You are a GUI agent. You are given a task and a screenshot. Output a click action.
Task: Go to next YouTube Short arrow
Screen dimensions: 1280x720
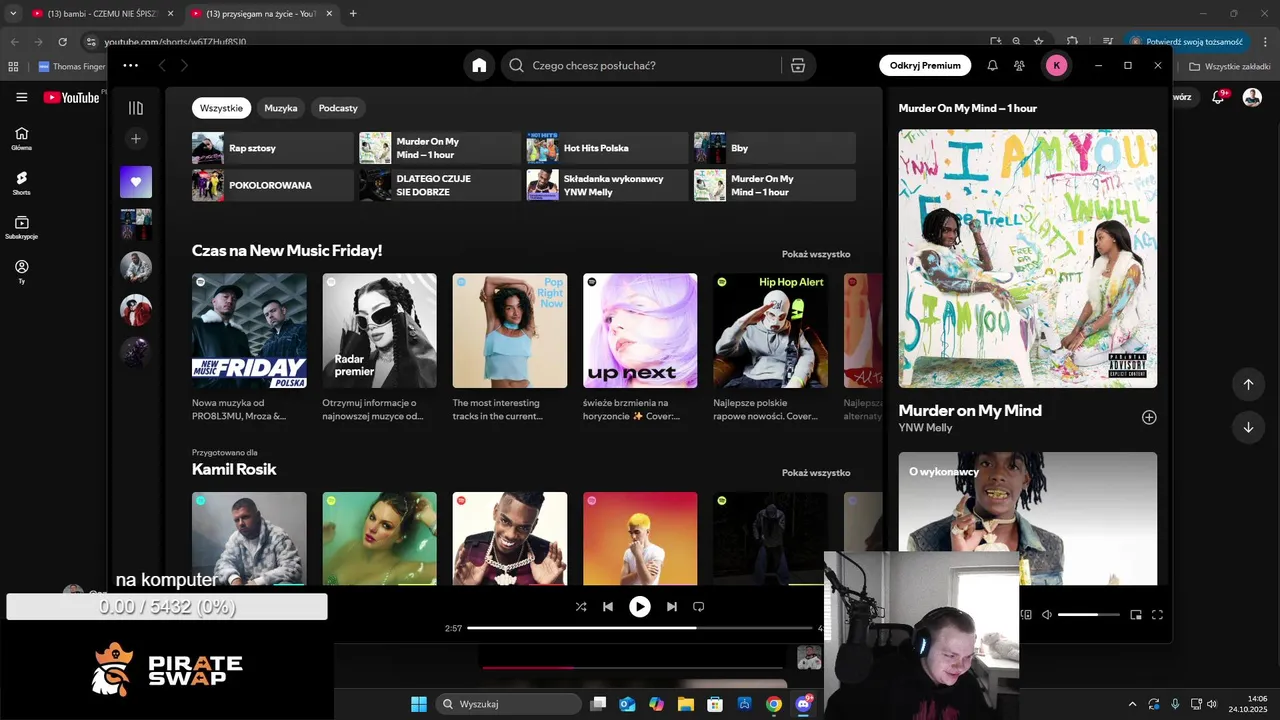point(1248,428)
